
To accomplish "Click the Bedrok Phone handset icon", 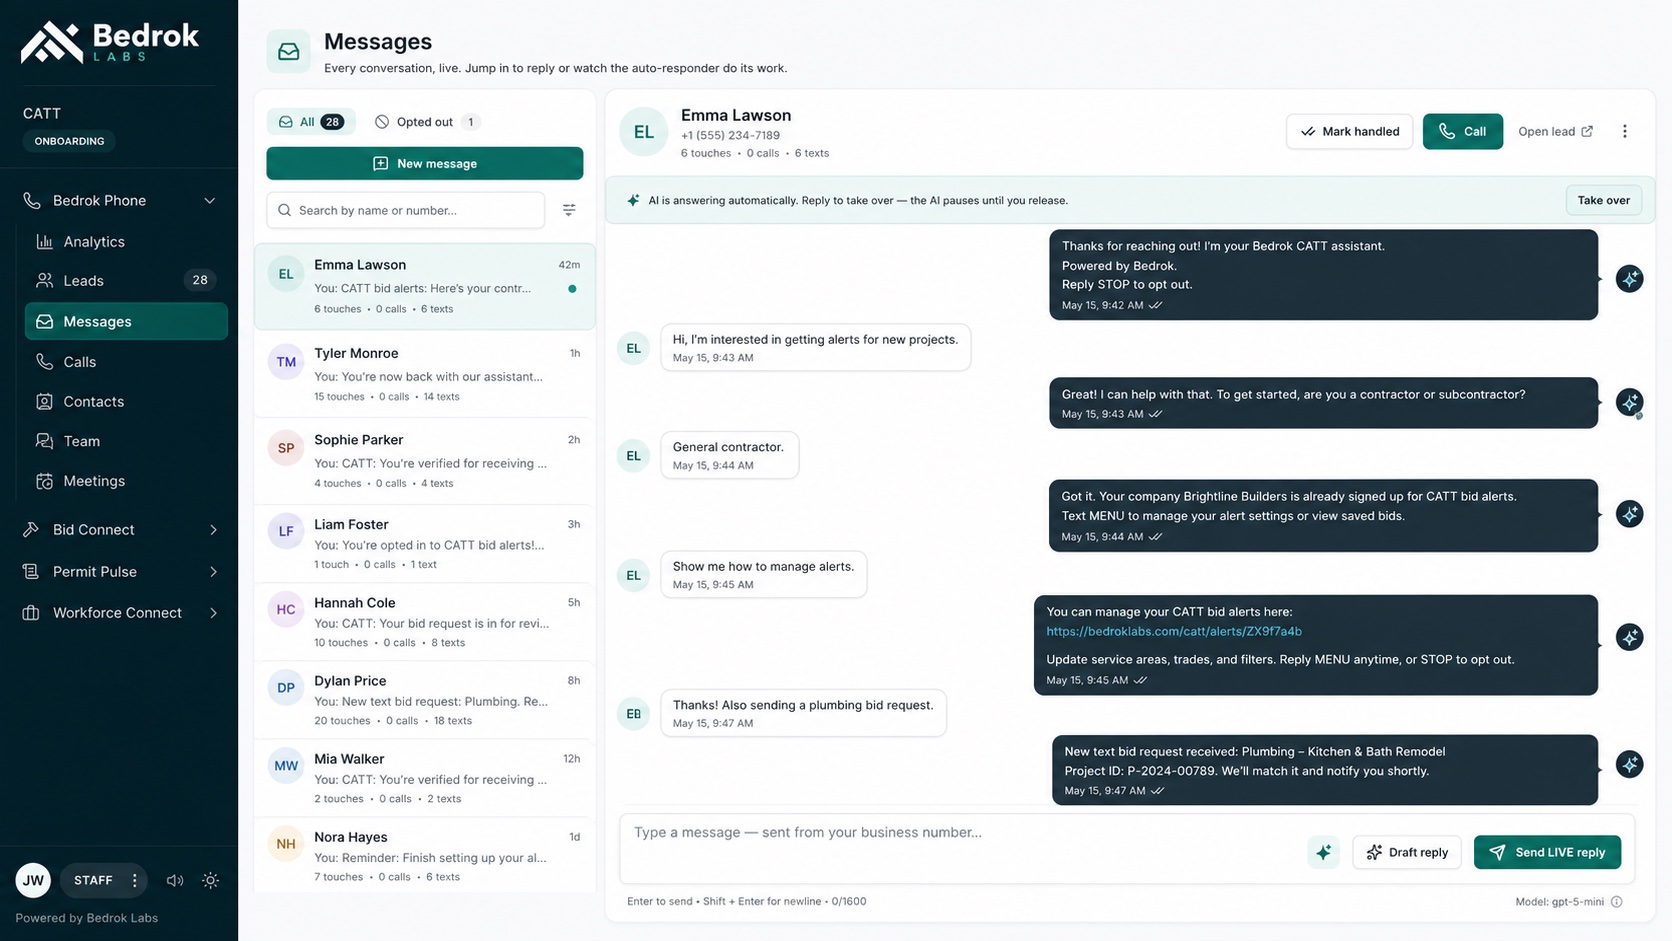I will 32,200.
